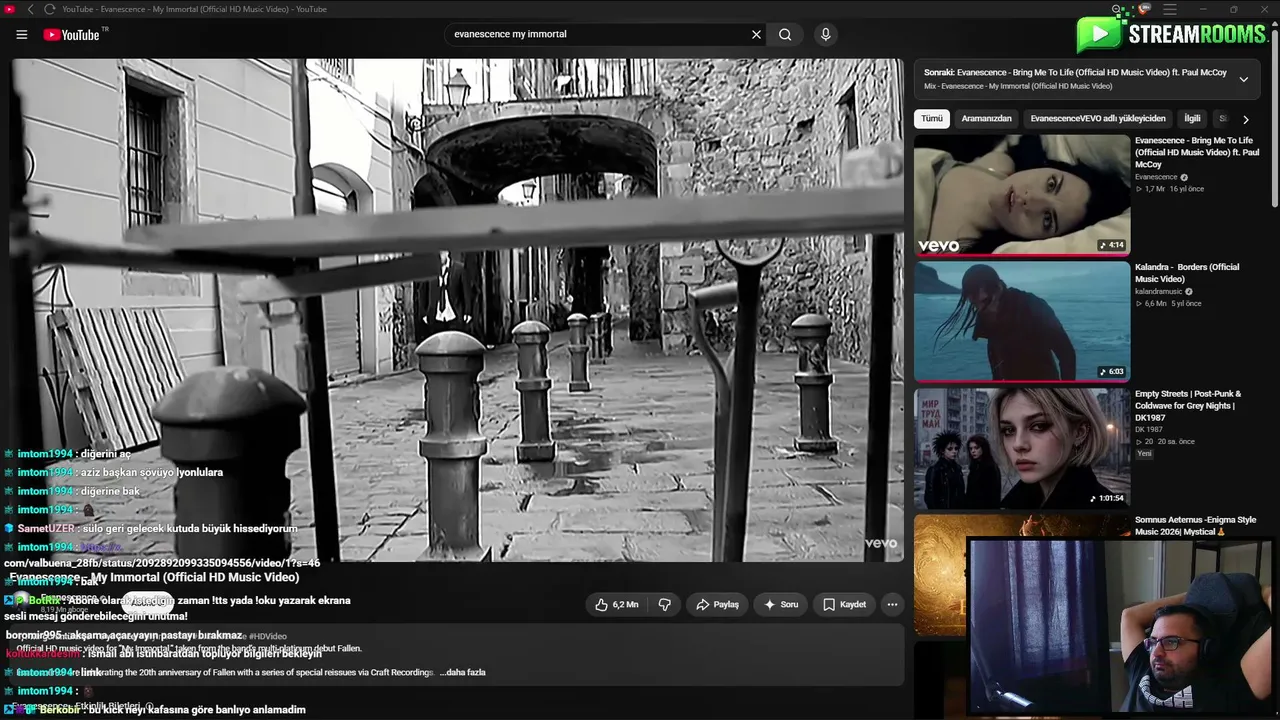Viewport: 1280px width, 720px height.
Task: Save the video with Kaydet
Action: coord(844,604)
